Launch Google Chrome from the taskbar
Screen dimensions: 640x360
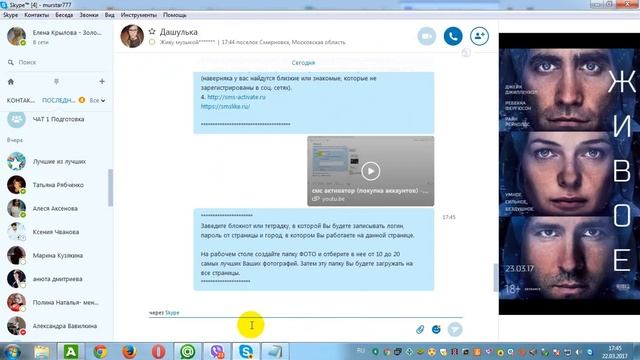(100, 352)
